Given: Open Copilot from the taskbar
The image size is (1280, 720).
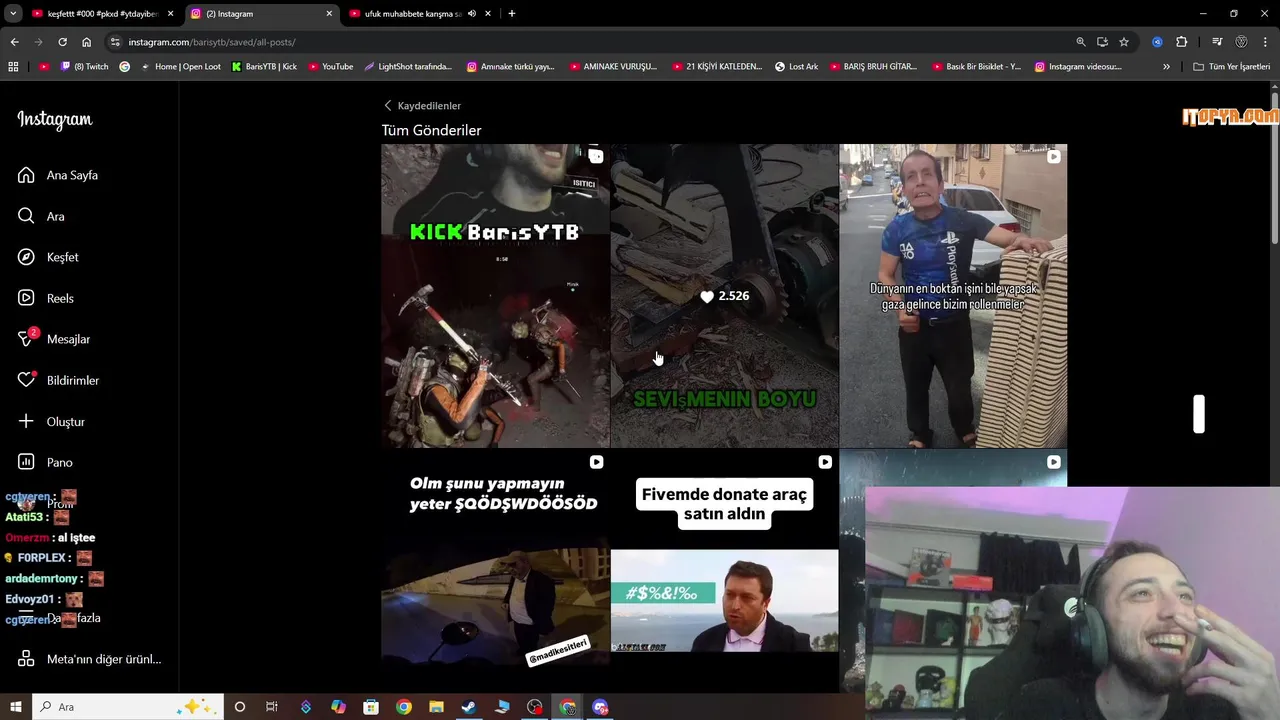Looking at the screenshot, I should coord(338,707).
